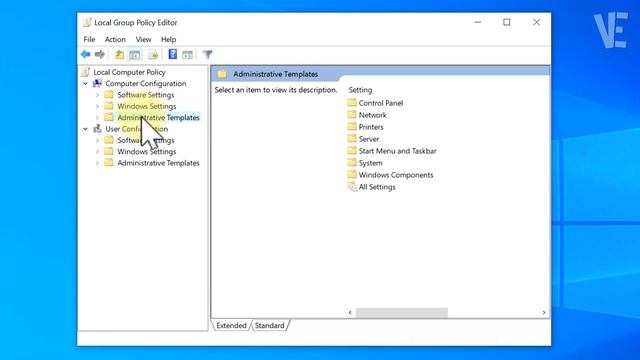Click the Network folder icon
The height and width of the screenshot is (360, 640).
pyautogui.click(x=352, y=115)
